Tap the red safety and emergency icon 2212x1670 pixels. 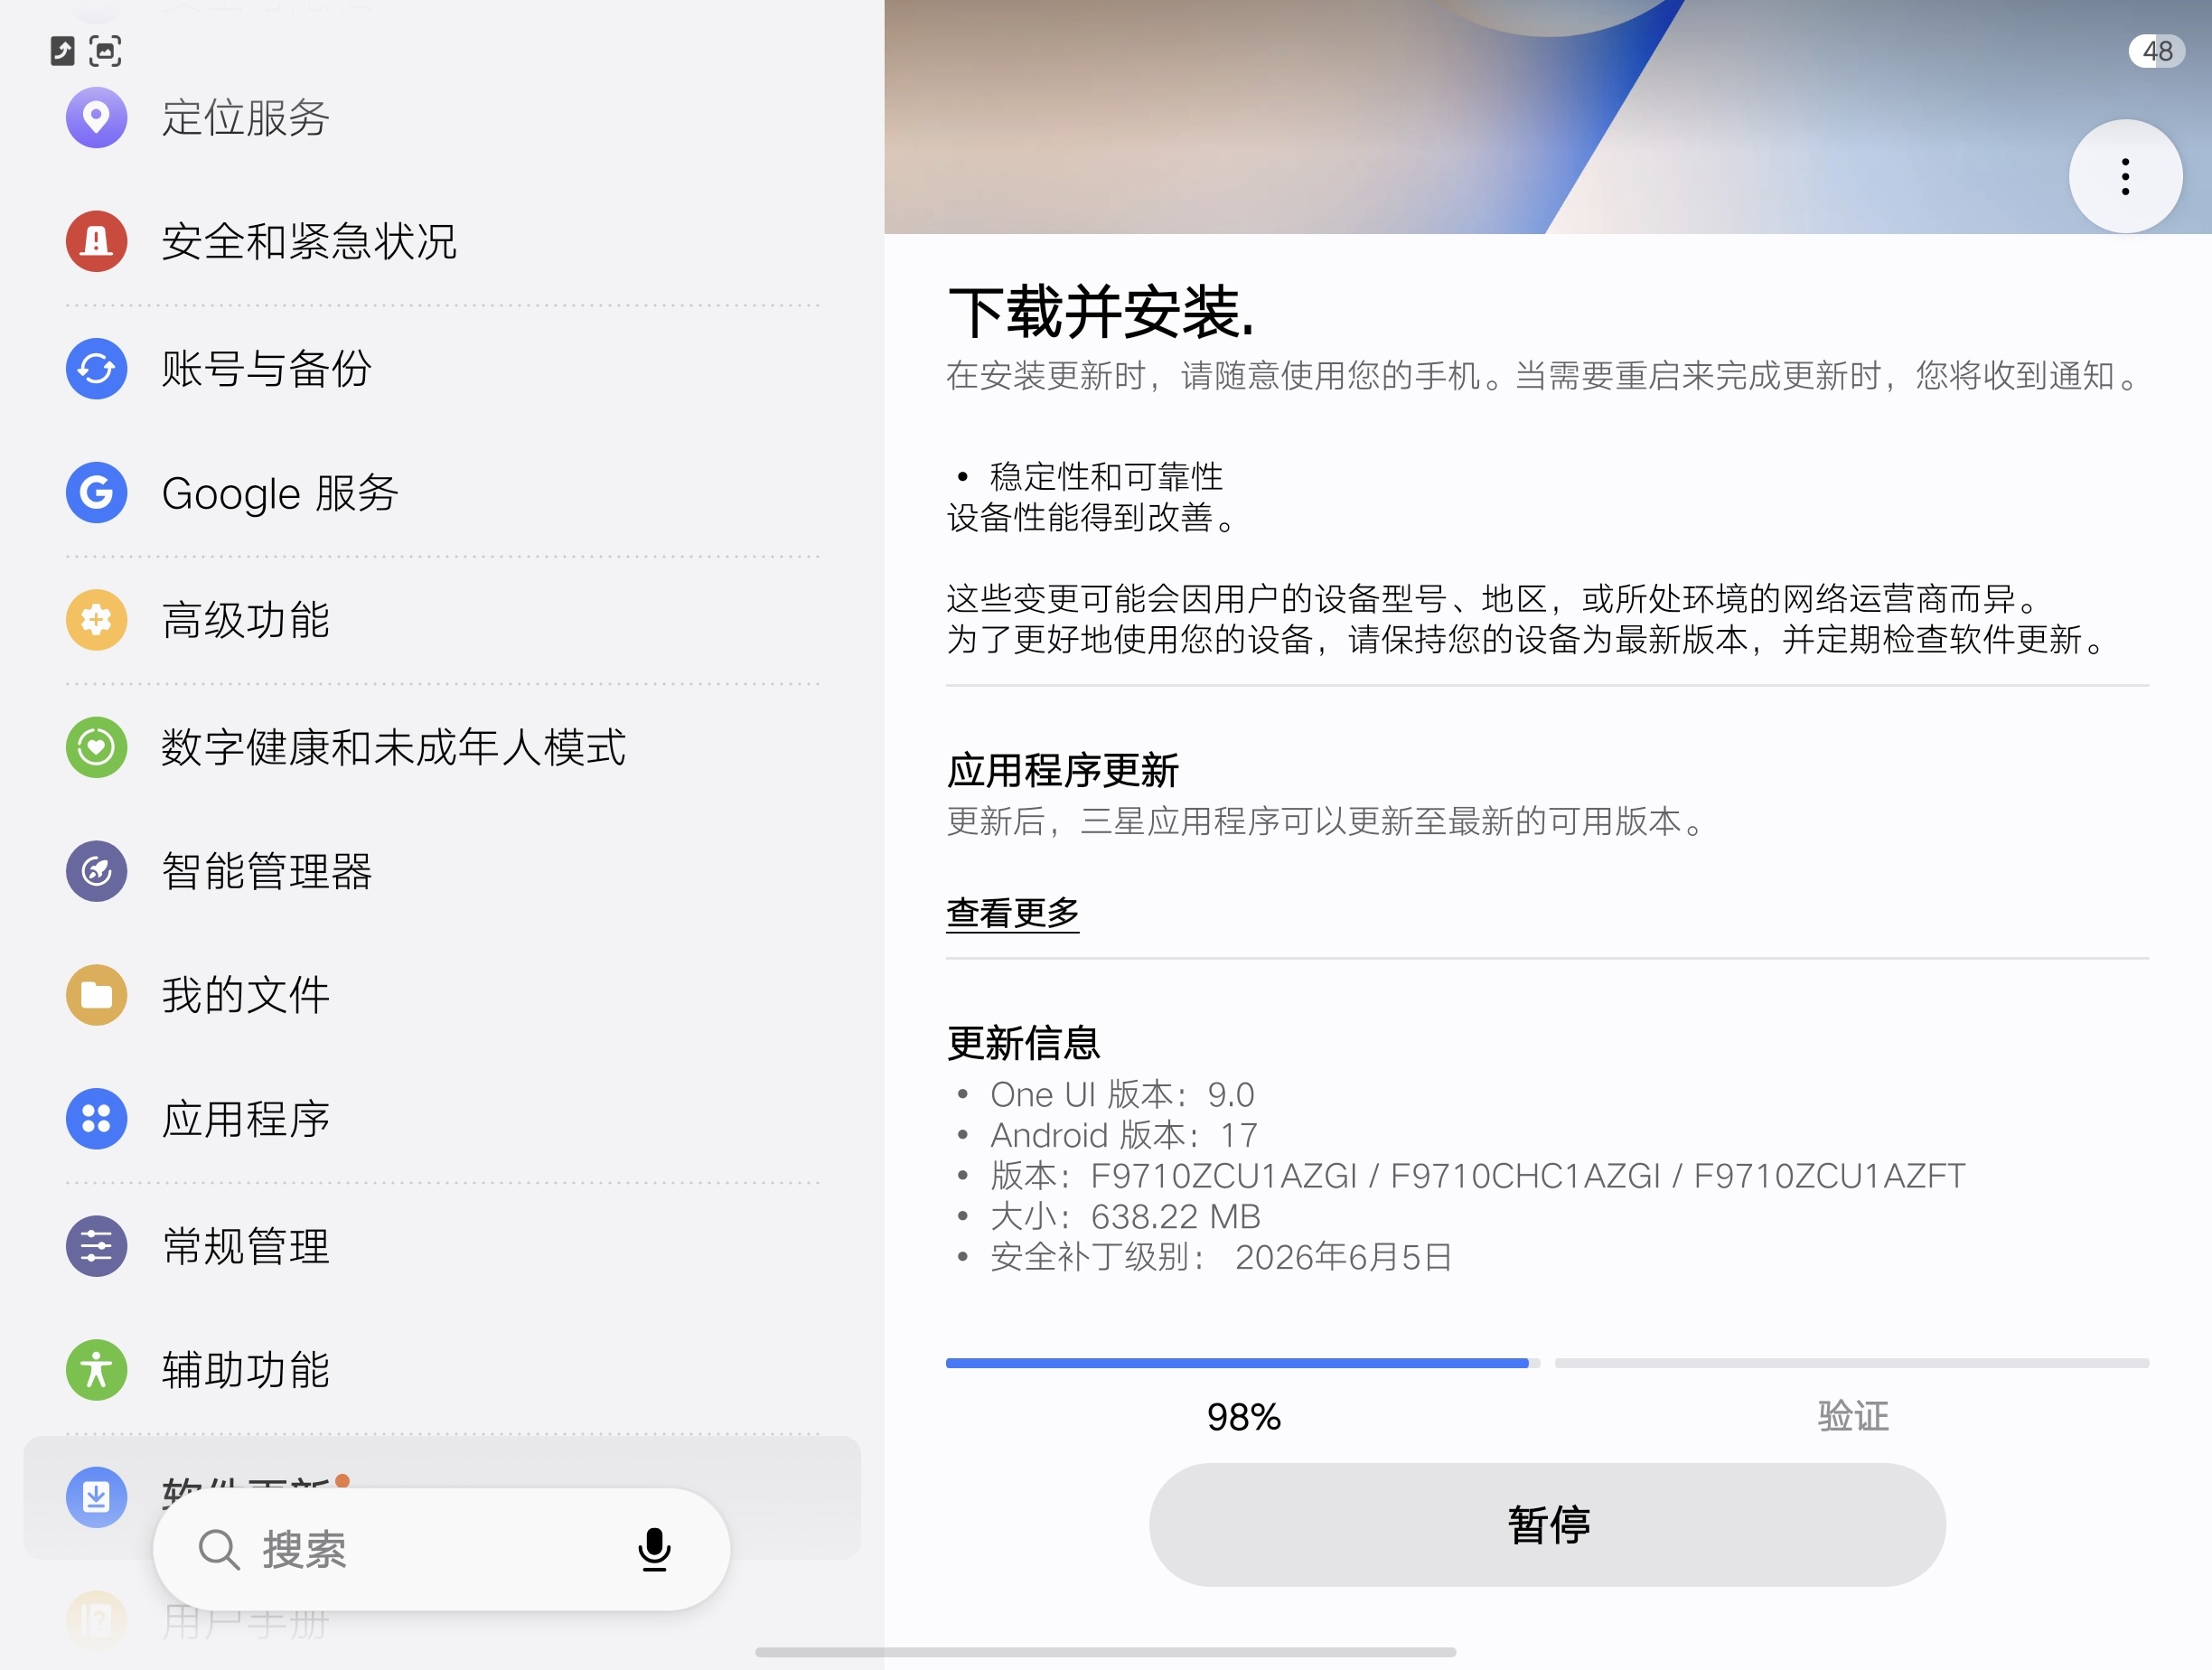(x=96, y=241)
